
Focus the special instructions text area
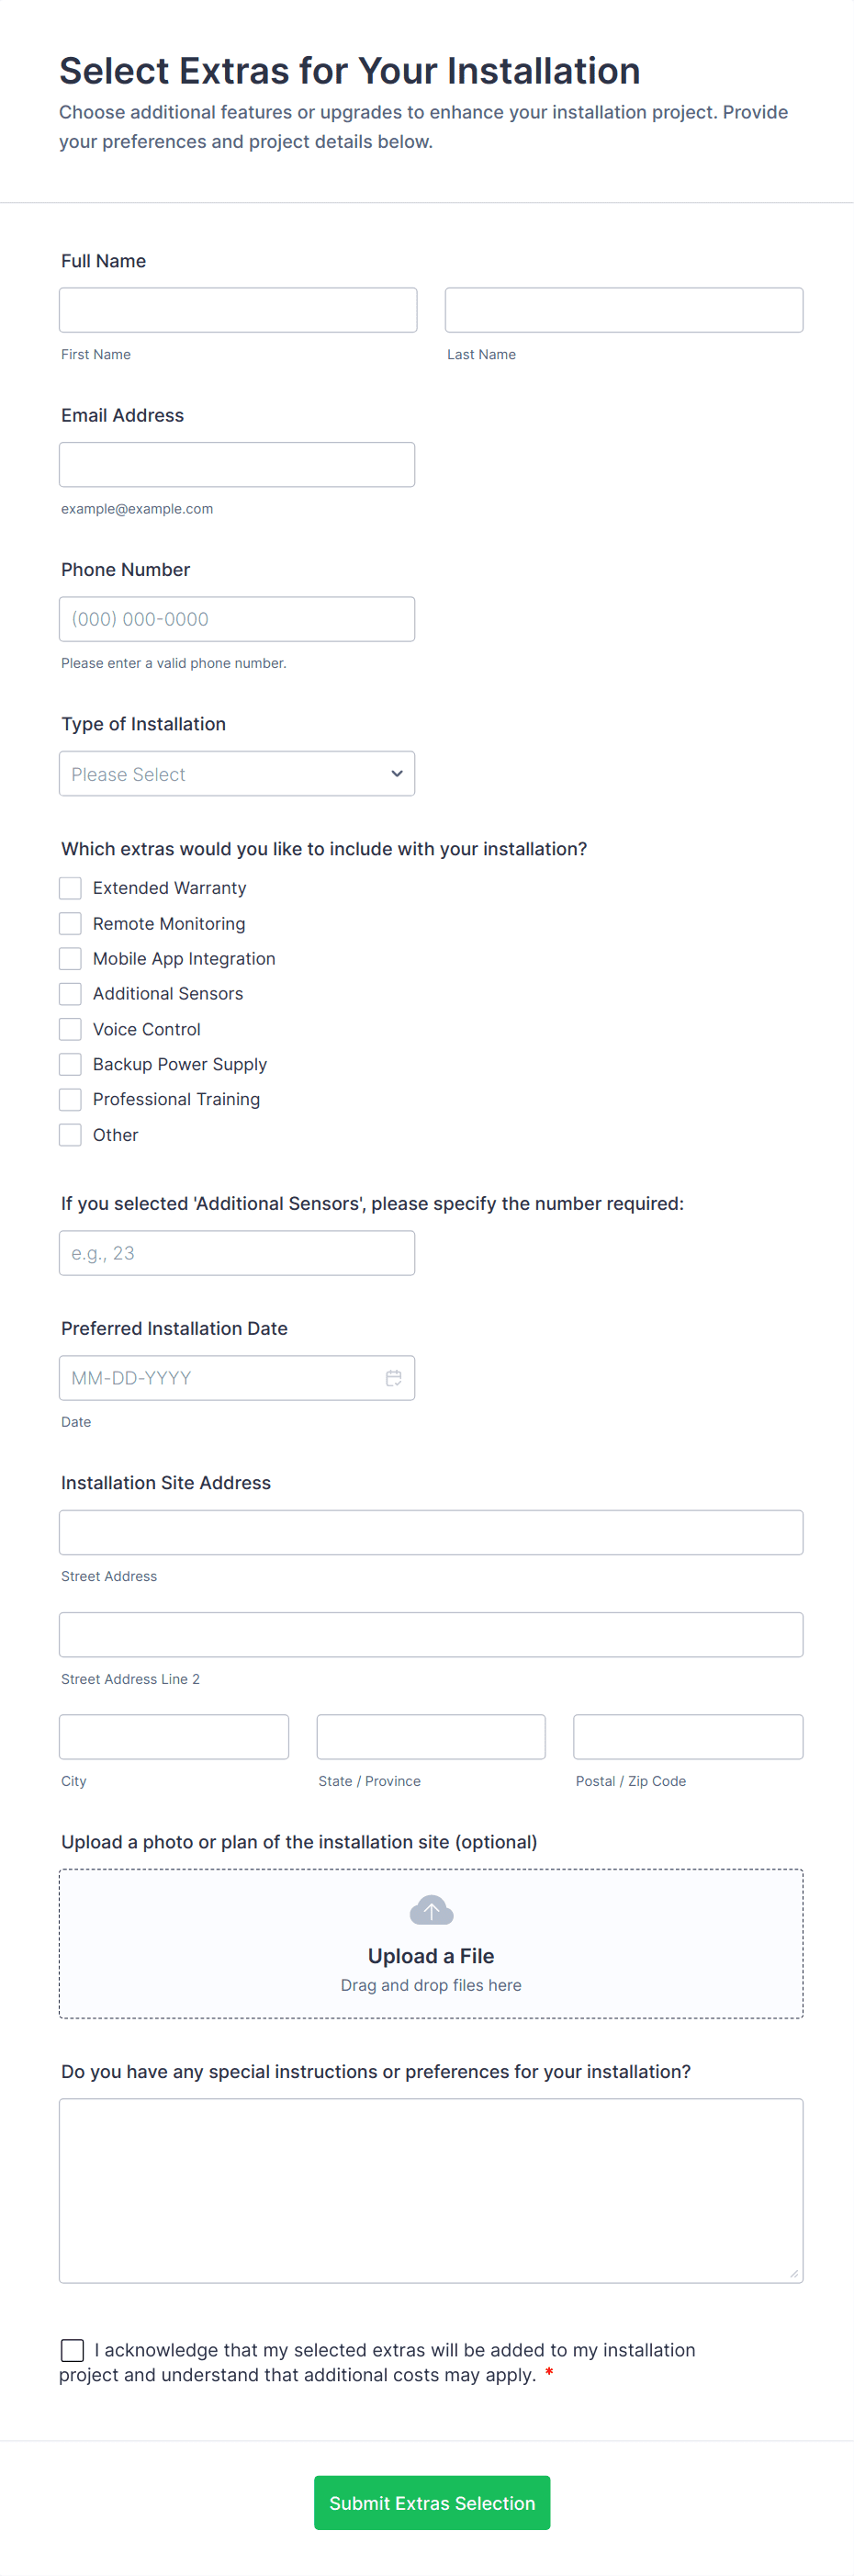431,2190
